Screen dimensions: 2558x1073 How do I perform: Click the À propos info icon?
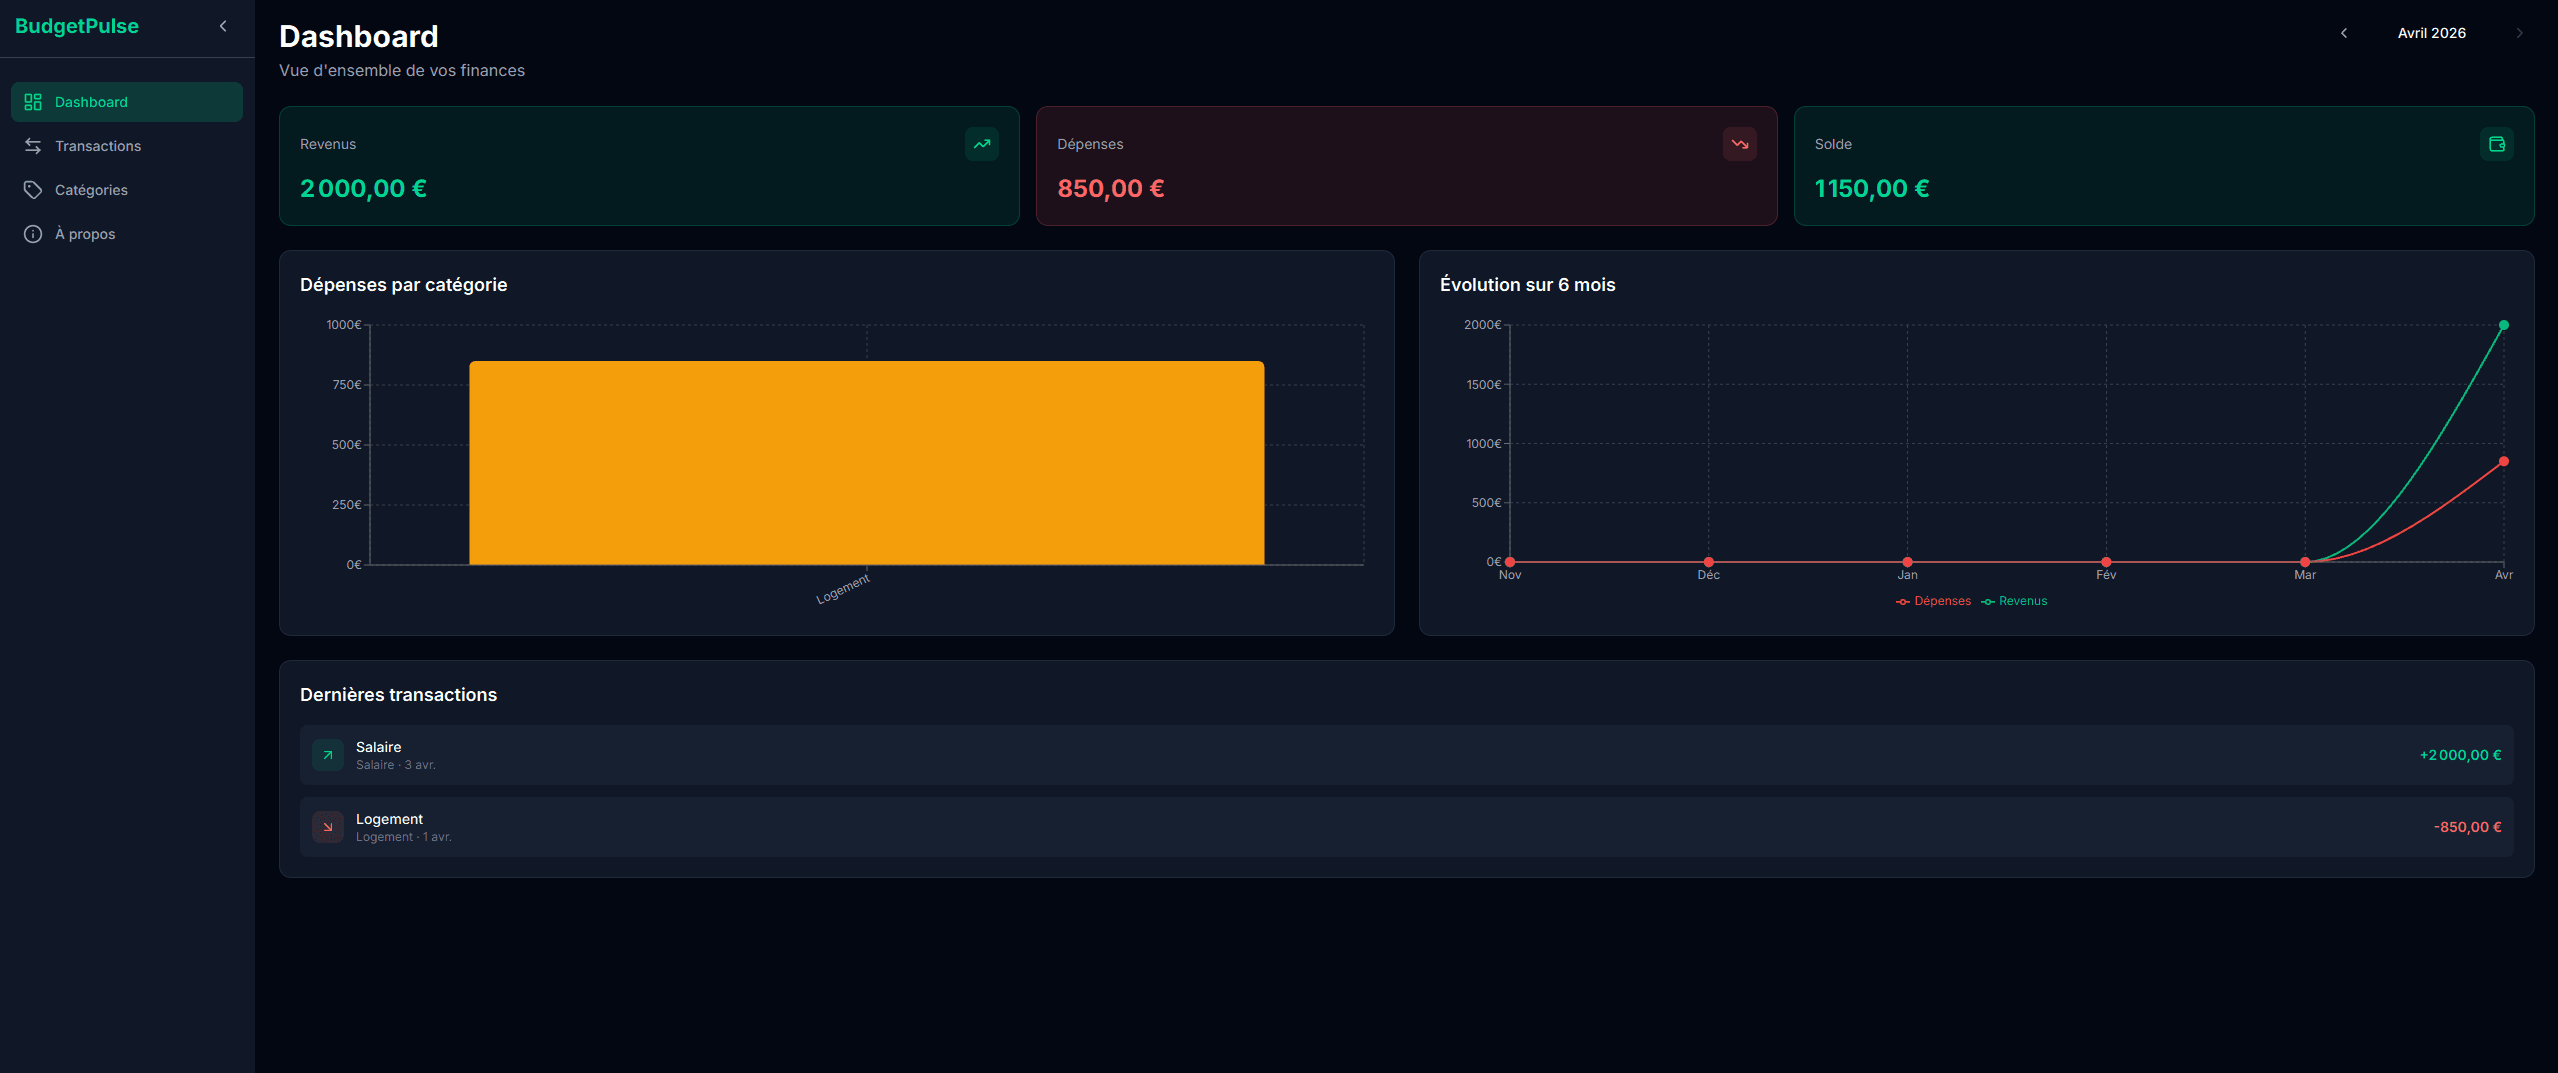(x=33, y=234)
